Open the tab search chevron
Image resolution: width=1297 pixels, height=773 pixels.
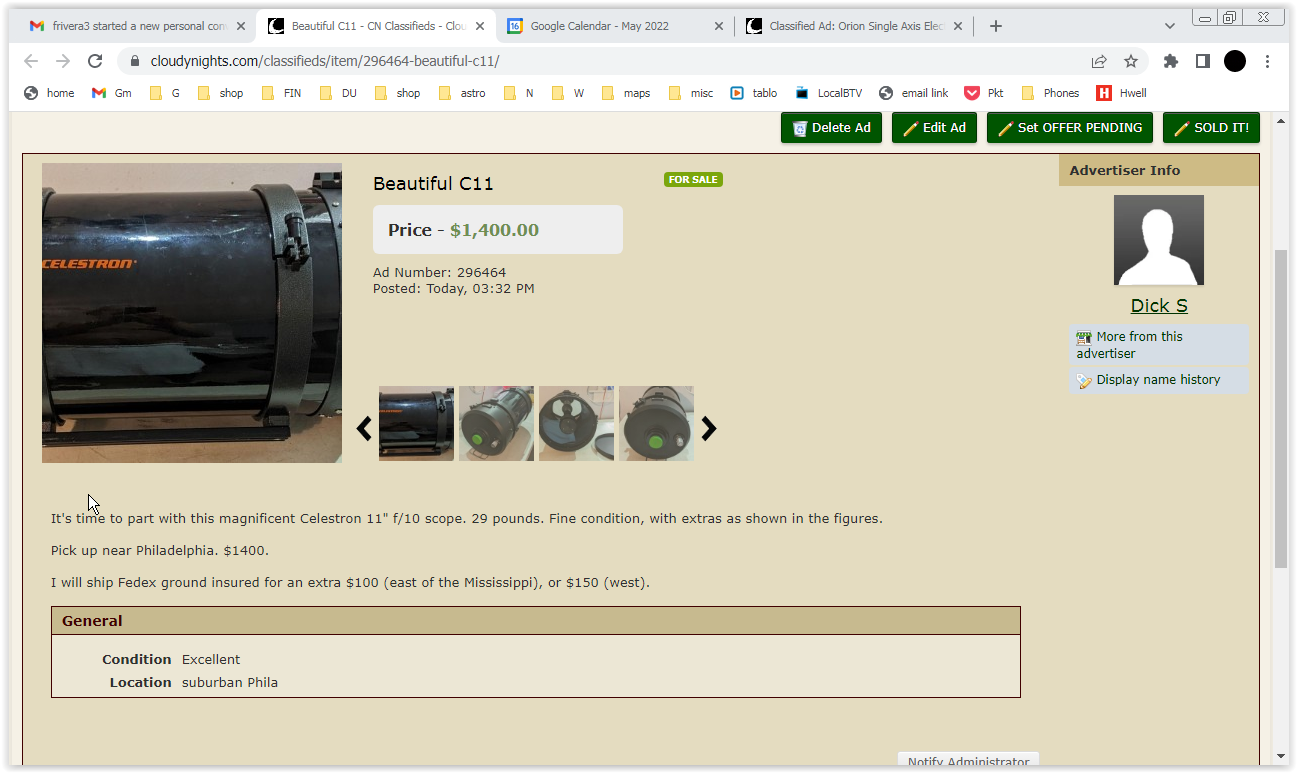[1170, 26]
